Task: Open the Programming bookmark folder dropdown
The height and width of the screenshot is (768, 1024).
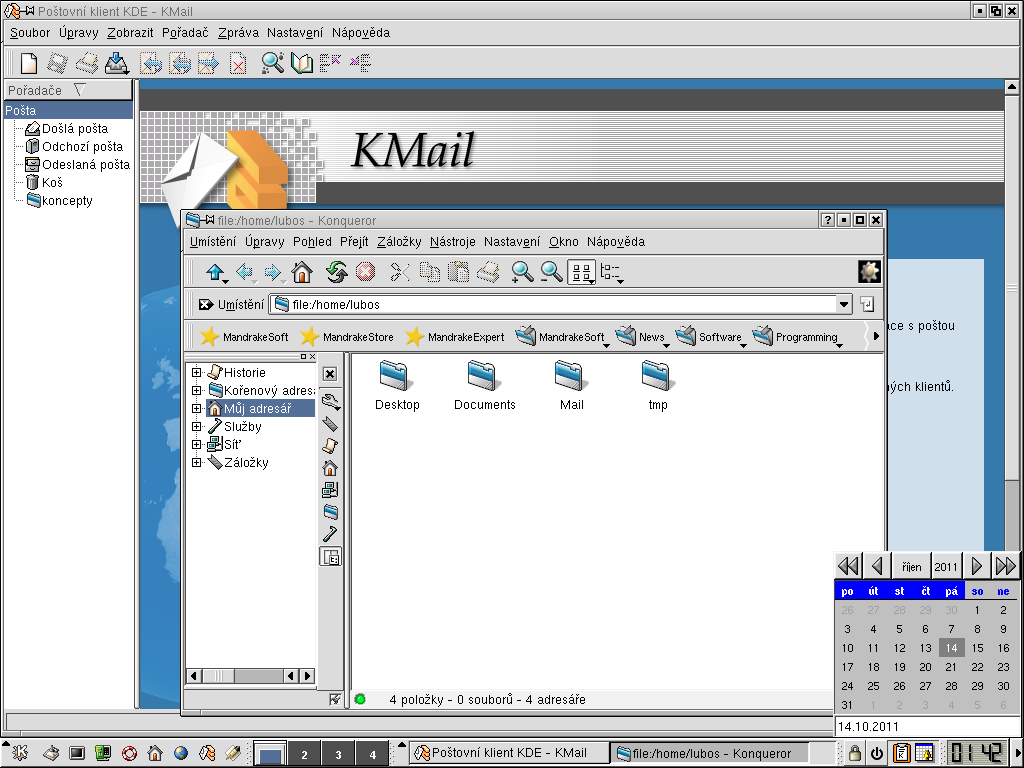Action: pos(797,337)
